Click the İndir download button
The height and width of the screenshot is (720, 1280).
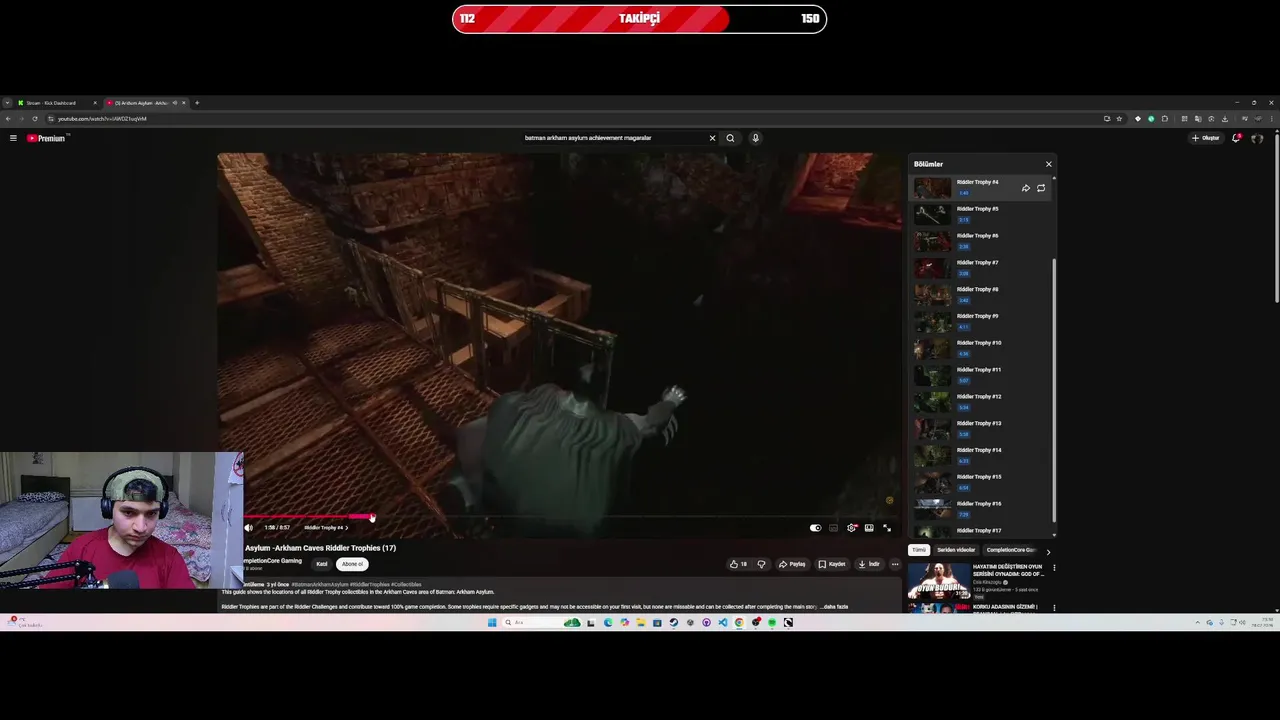click(x=869, y=564)
